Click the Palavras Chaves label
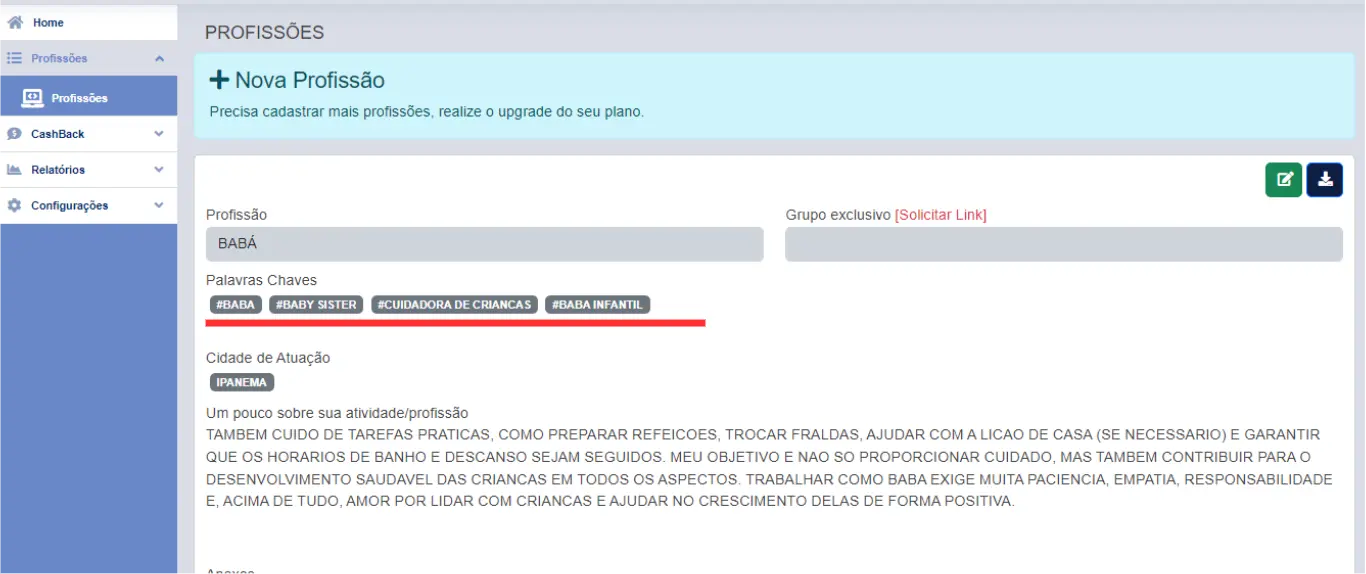 pyautogui.click(x=261, y=280)
